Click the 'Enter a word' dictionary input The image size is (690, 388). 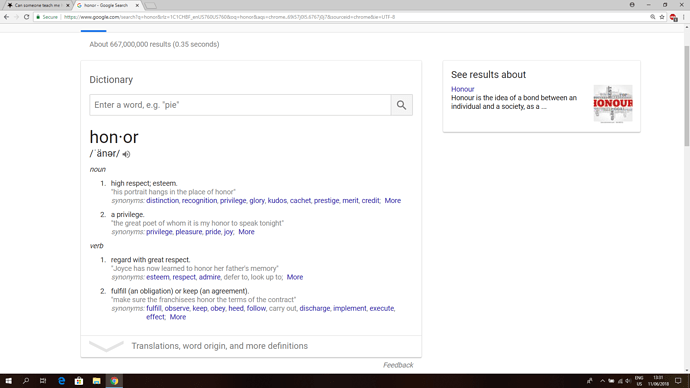[240, 105]
